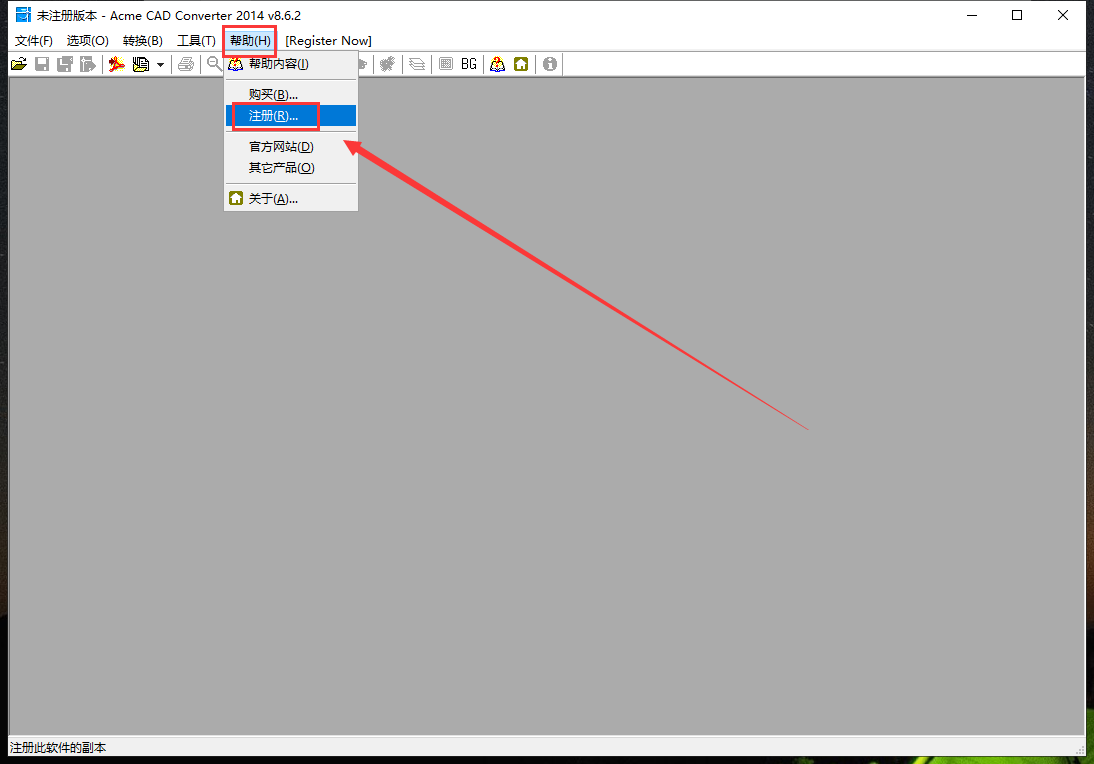Click the [Register Now] link
1094x764 pixels.
328,41
